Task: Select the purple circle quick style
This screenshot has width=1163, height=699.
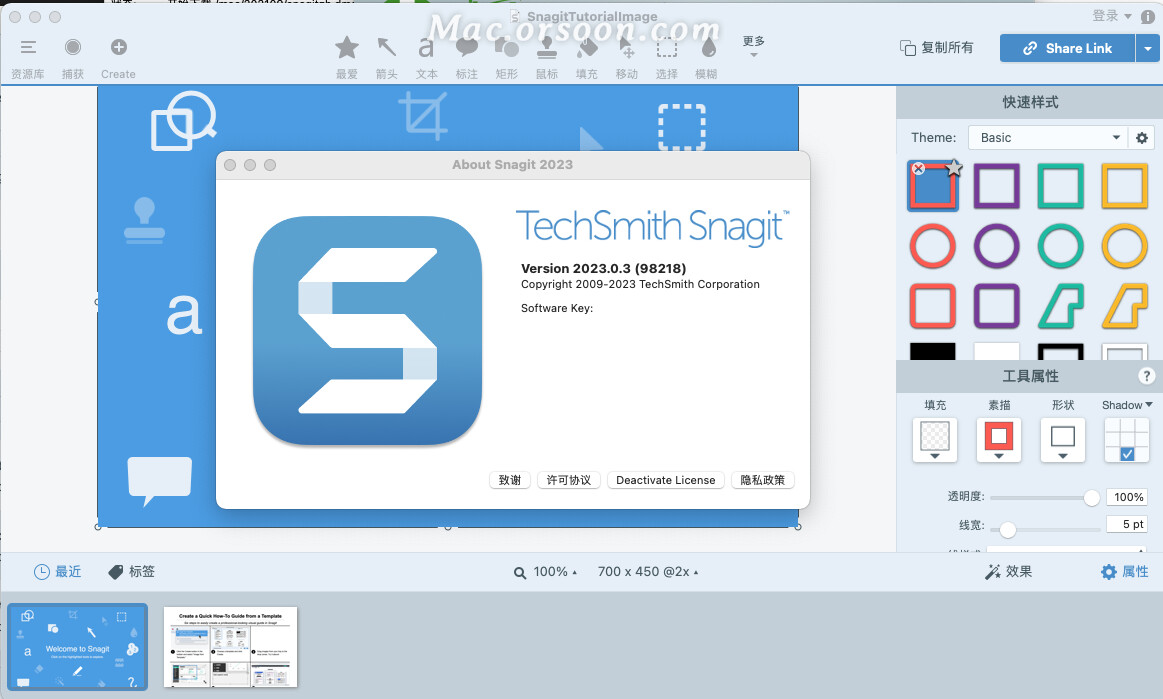Action: click(x=996, y=246)
